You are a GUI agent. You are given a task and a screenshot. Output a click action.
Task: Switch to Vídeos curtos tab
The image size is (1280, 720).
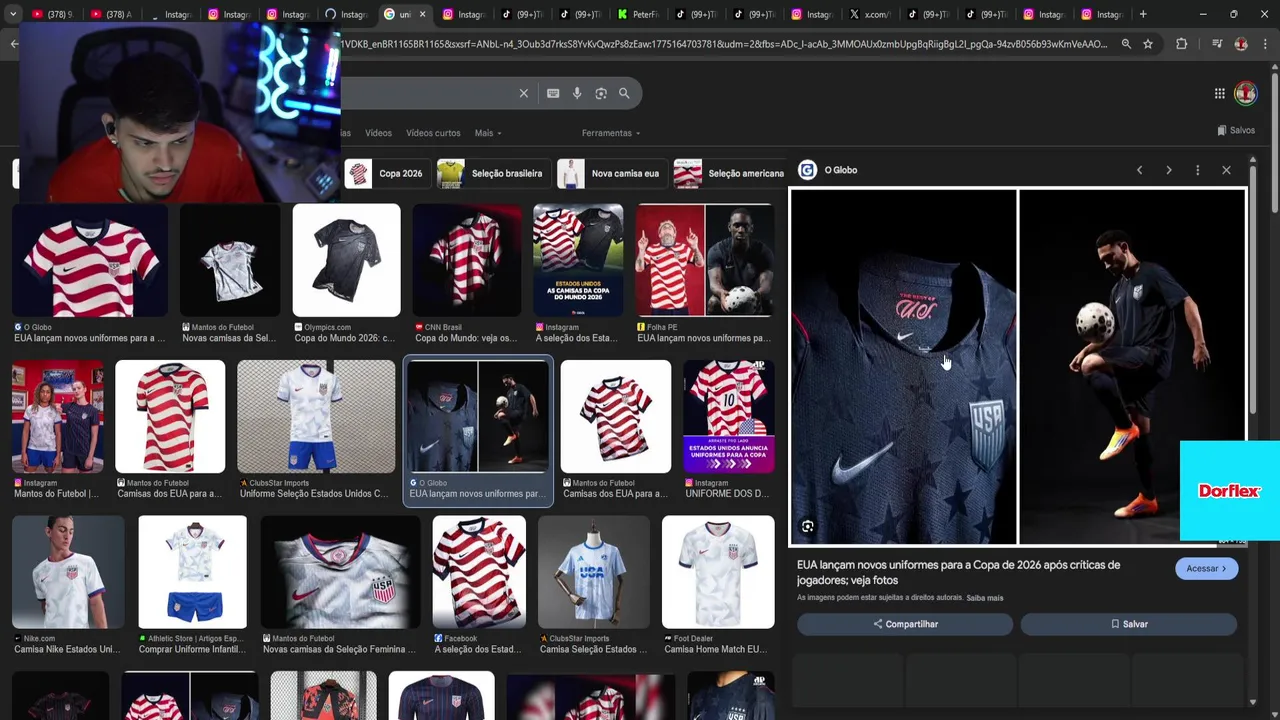pos(433,133)
